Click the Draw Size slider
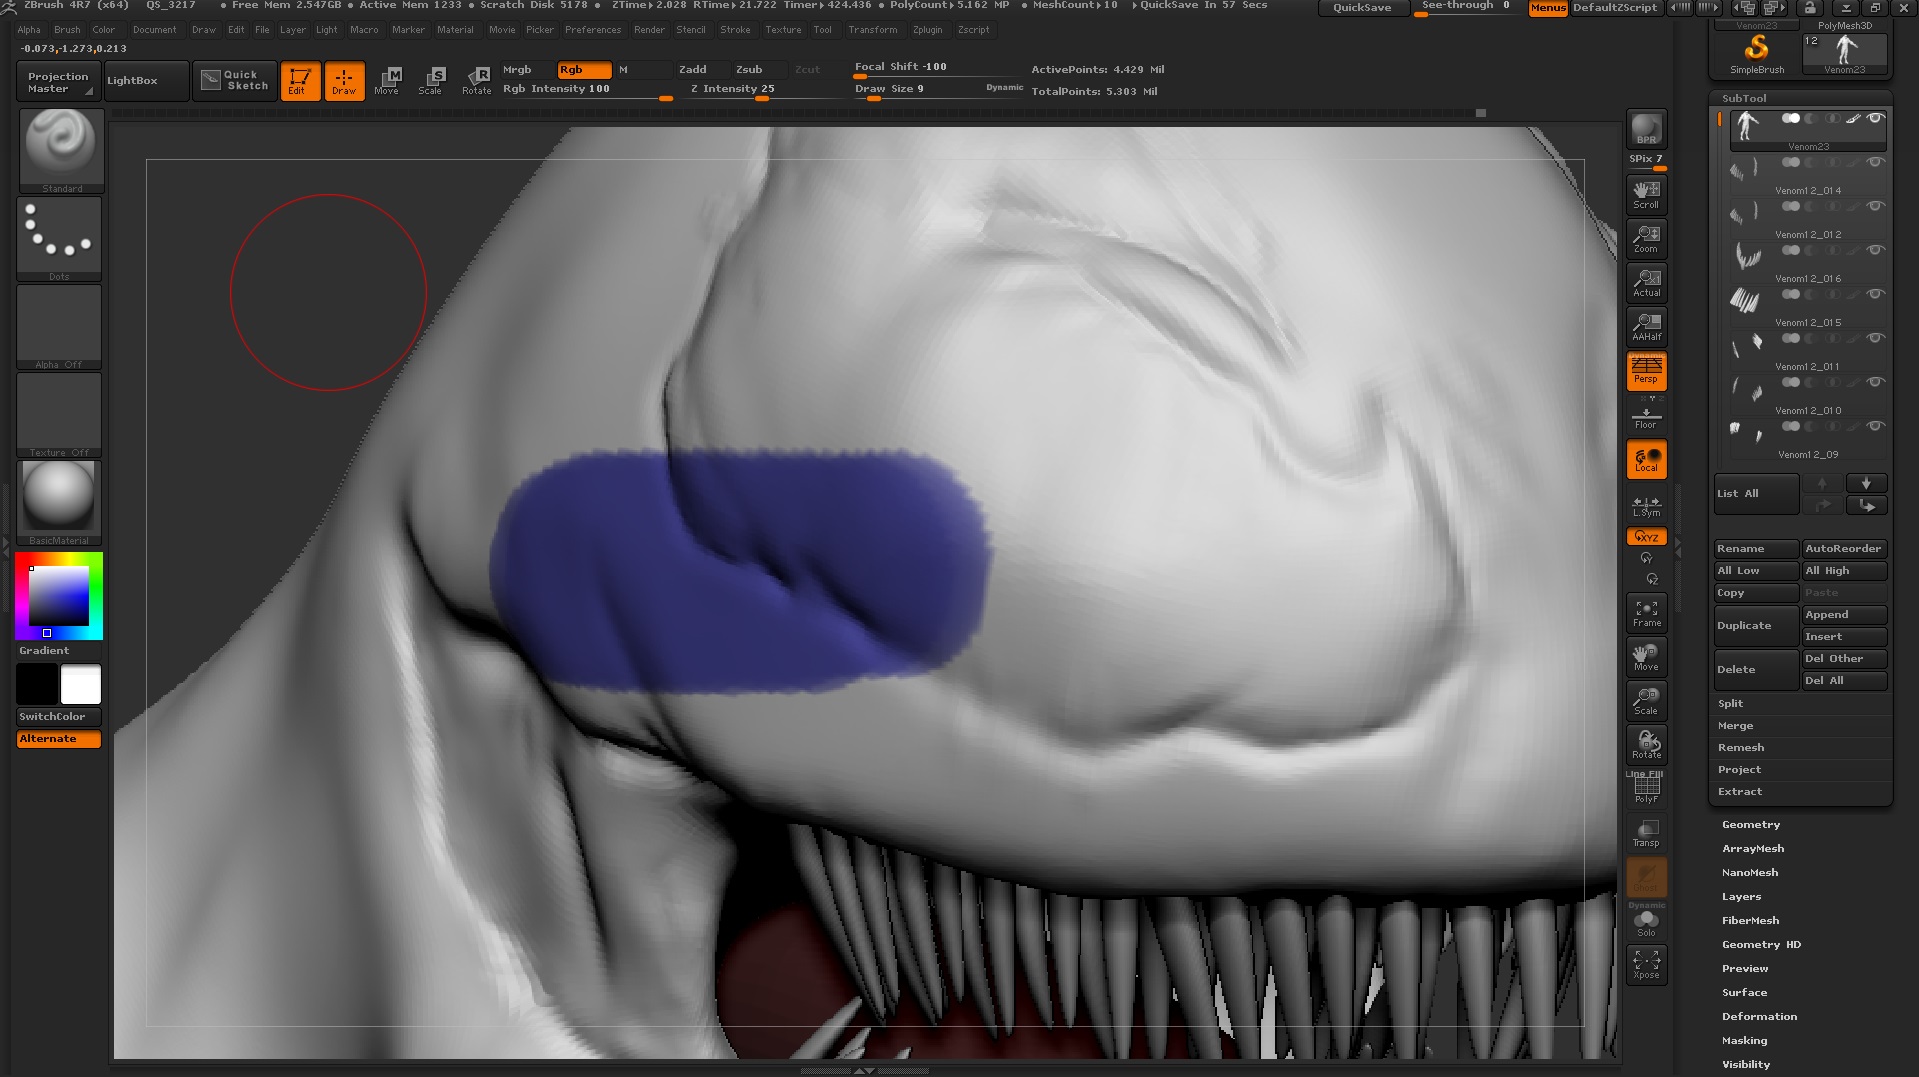1919x1077 pixels. 937,90
